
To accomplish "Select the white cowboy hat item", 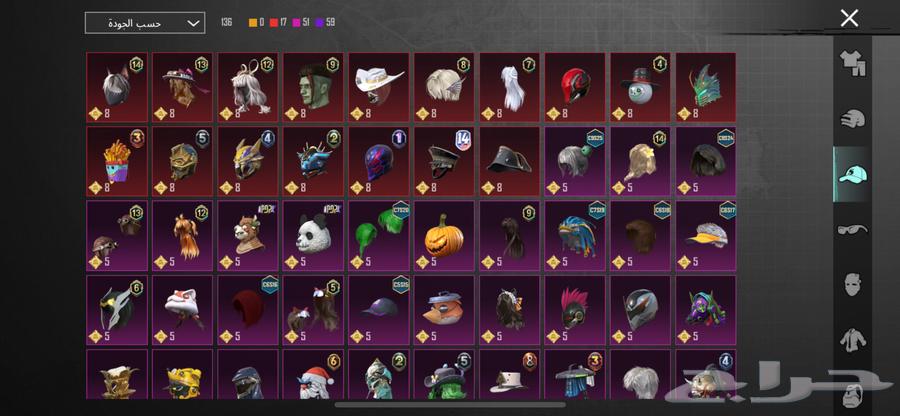I will [379, 87].
